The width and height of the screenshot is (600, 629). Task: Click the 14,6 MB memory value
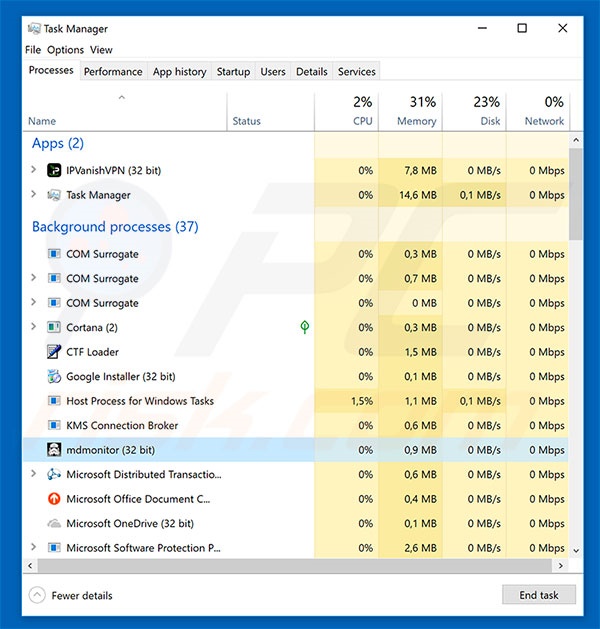(x=418, y=195)
